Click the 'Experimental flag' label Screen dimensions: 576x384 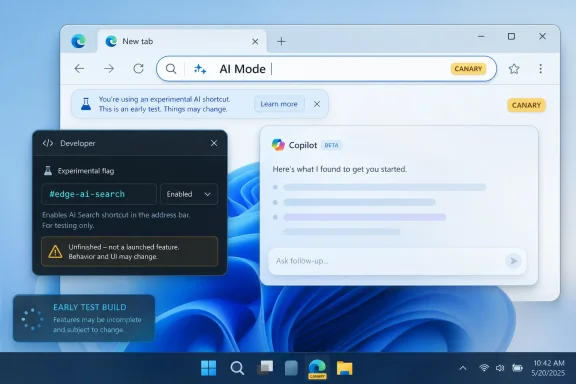[86, 171]
